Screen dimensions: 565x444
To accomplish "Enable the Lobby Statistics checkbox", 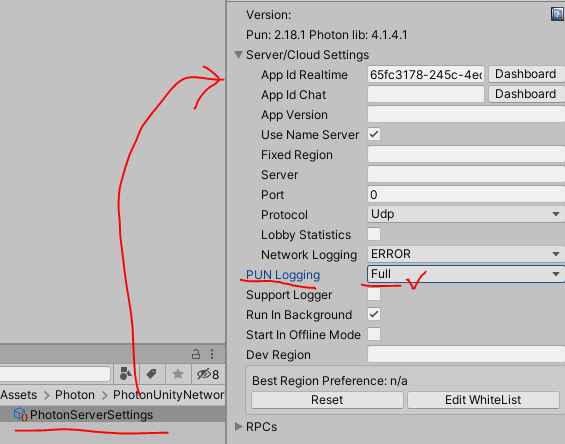I will click(x=374, y=234).
